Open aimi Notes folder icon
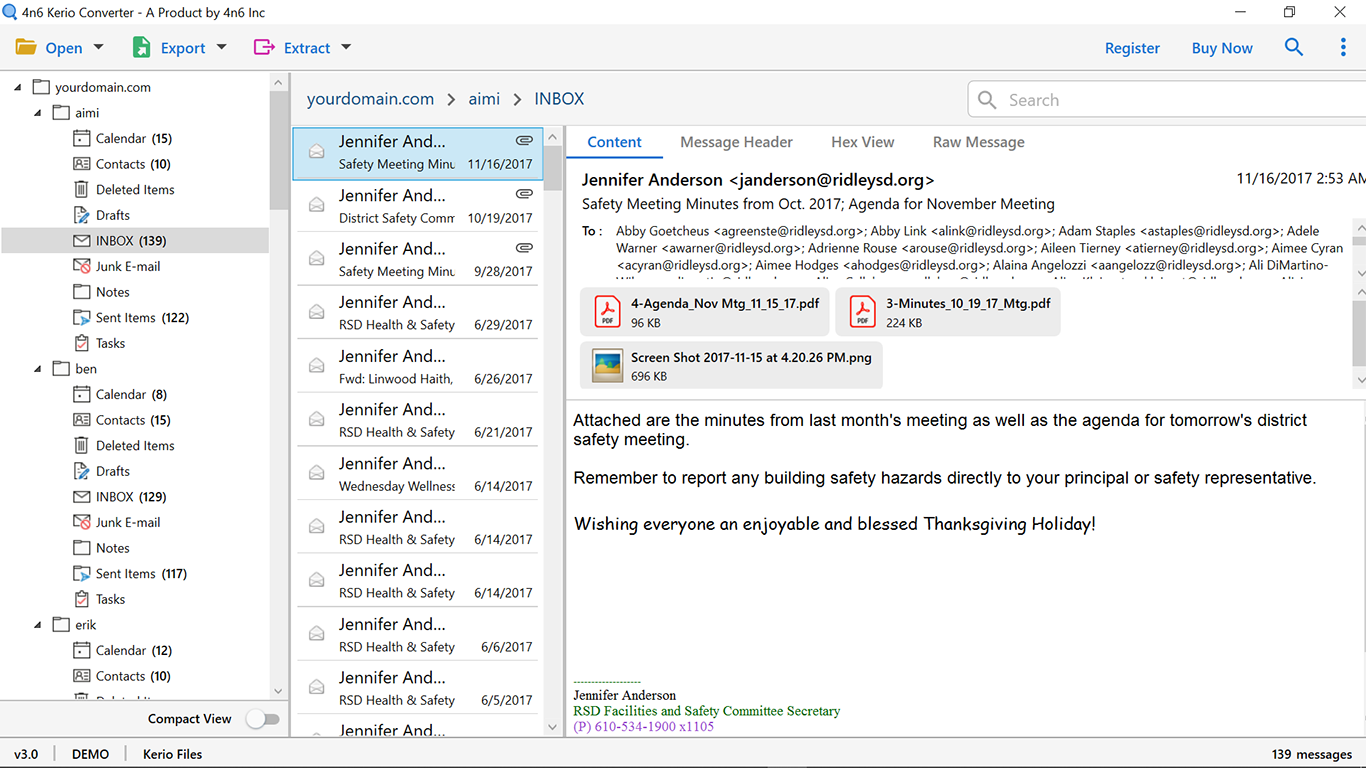The width and height of the screenshot is (1366, 768). click(82, 292)
